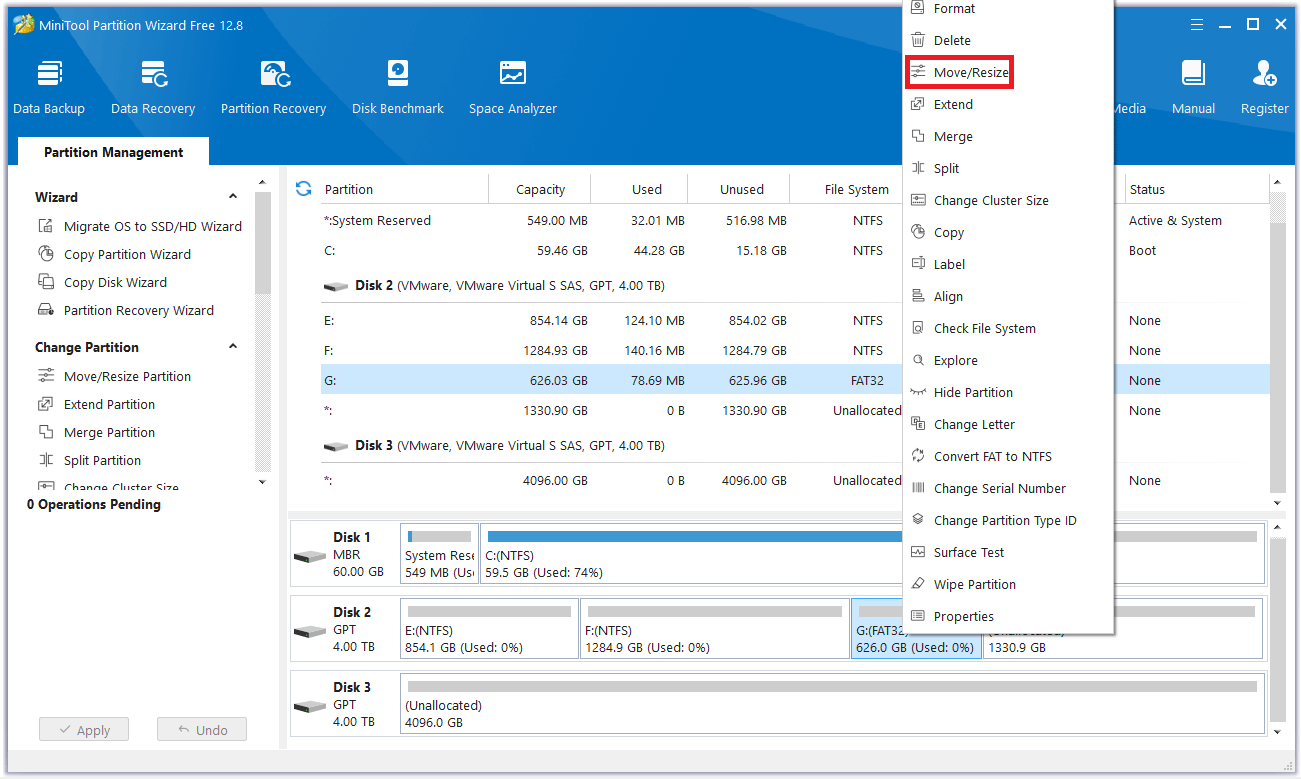Choose Convert FAT to NTFS
Image resolution: width=1301 pixels, height=779 pixels.
tap(1008, 456)
